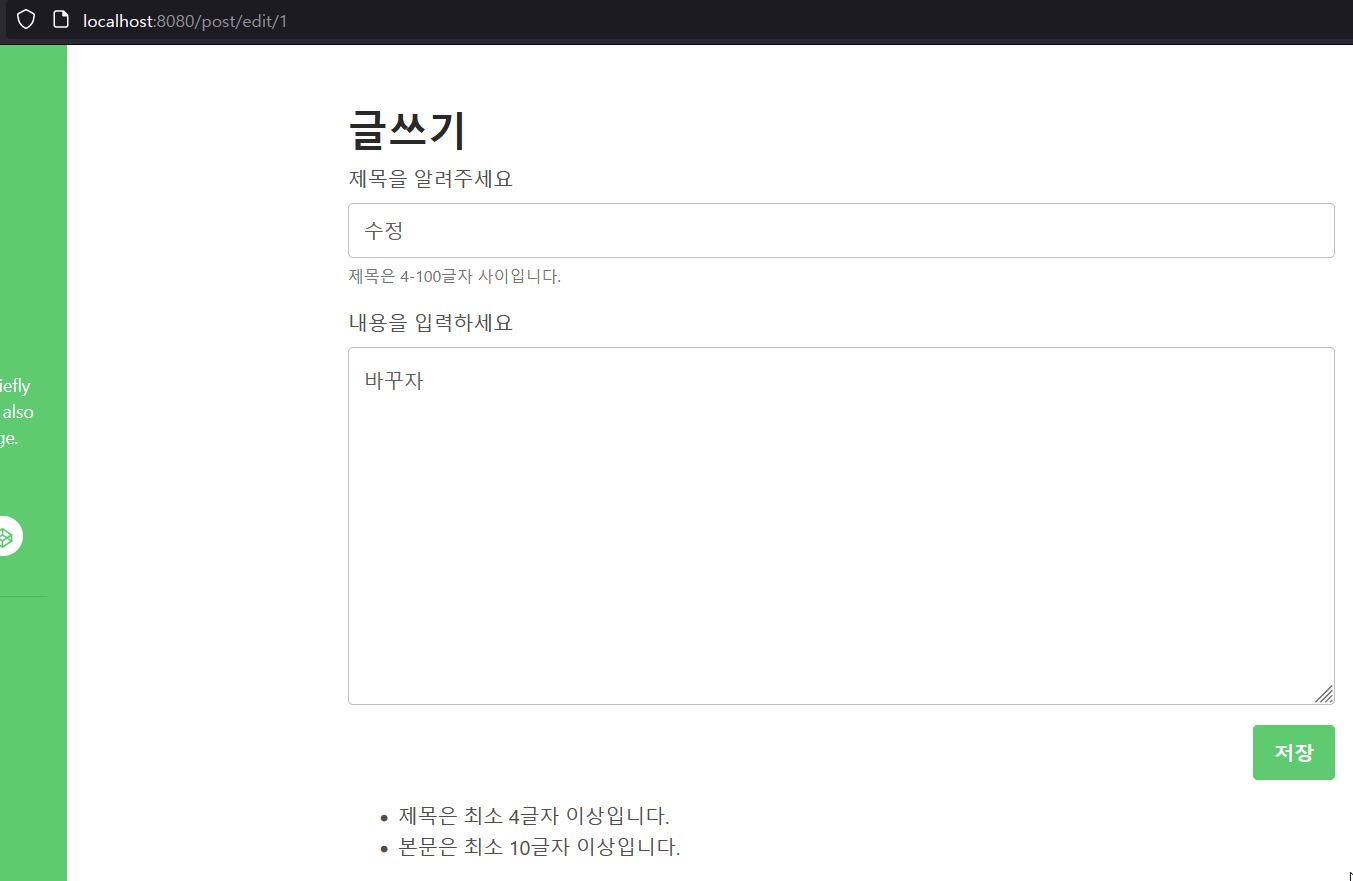Click the title input containing 수정
Screen dimensions: 1353x881
point(841,230)
